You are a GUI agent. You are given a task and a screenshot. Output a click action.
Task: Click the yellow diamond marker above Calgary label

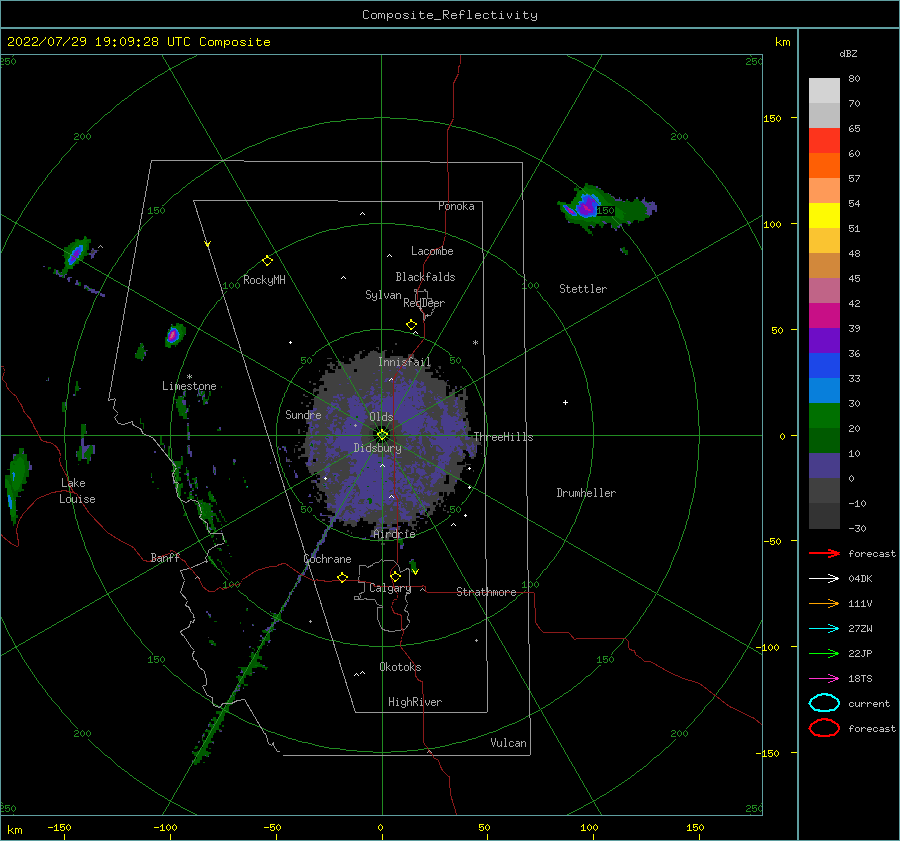pyautogui.click(x=395, y=576)
